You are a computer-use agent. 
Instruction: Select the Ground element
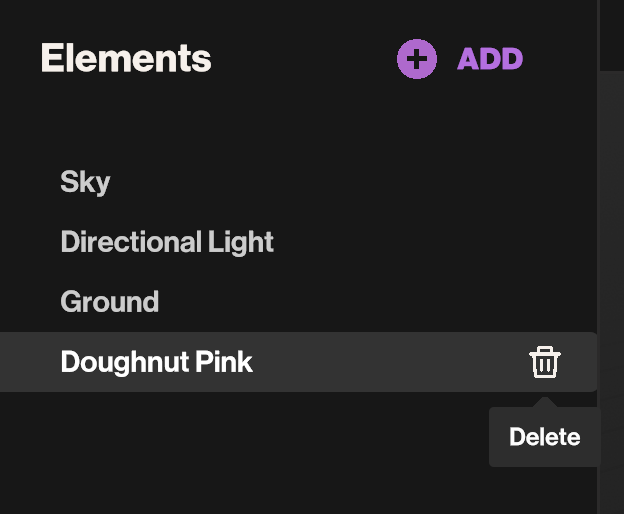(110, 302)
